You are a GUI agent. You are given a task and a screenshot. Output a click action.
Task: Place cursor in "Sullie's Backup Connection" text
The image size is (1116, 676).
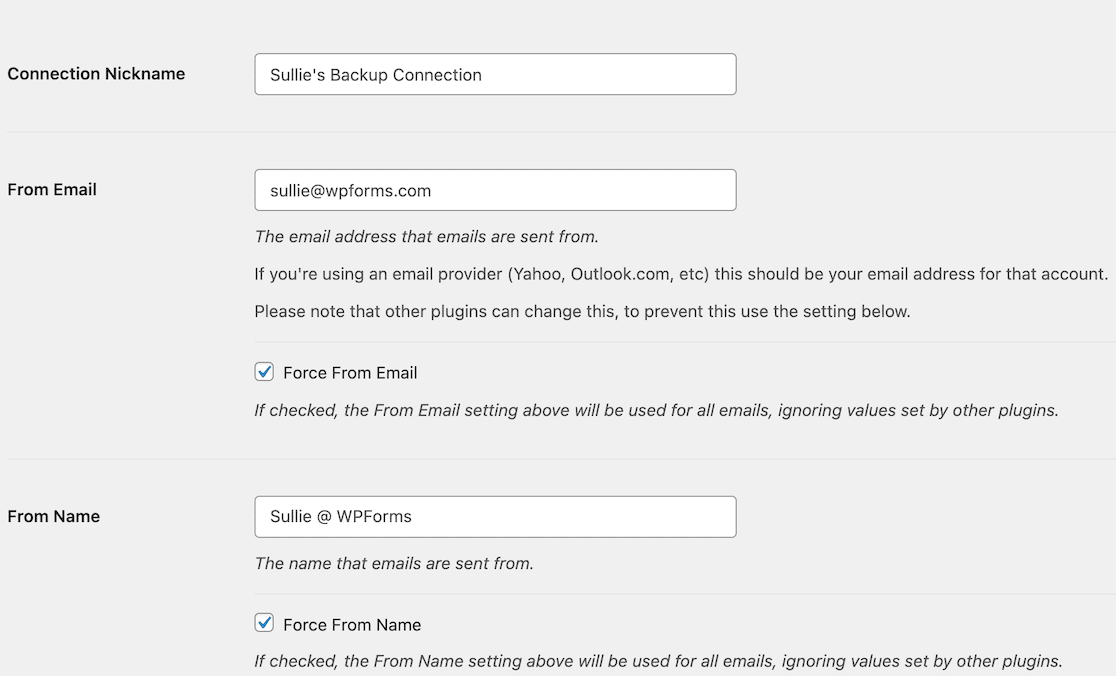[x=376, y=75]
